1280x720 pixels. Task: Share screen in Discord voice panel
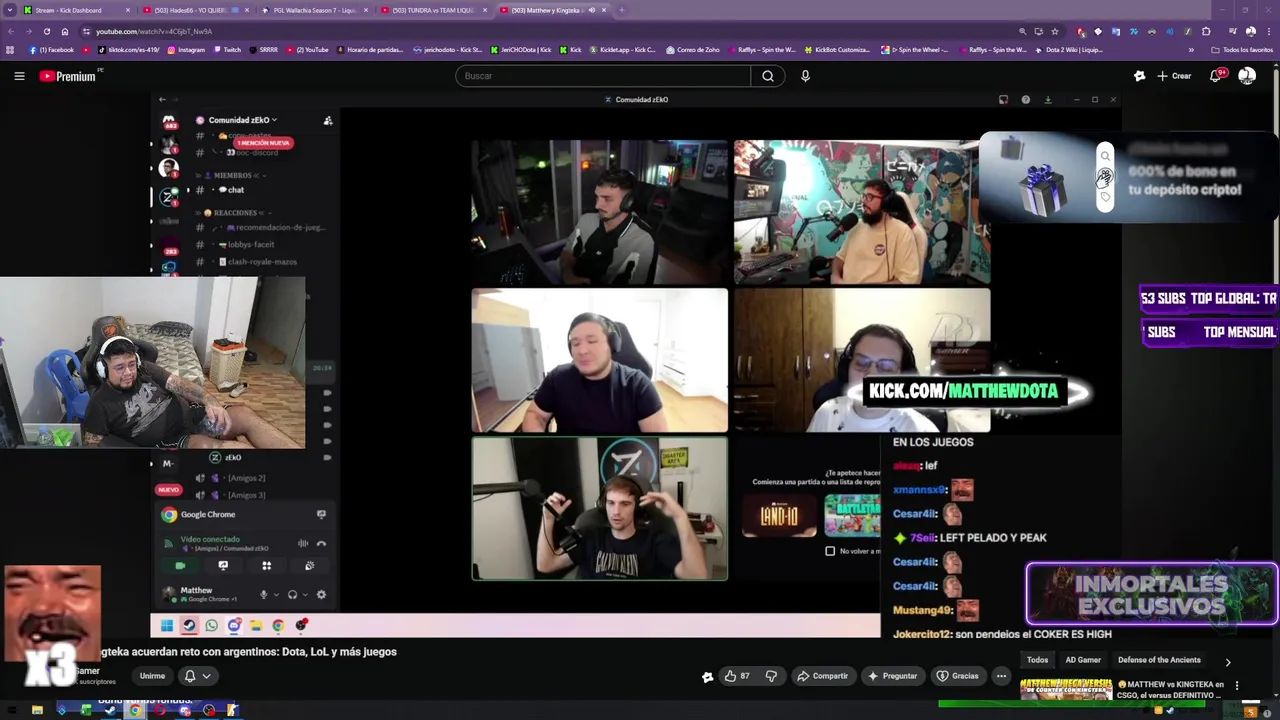tap(223, 566)
